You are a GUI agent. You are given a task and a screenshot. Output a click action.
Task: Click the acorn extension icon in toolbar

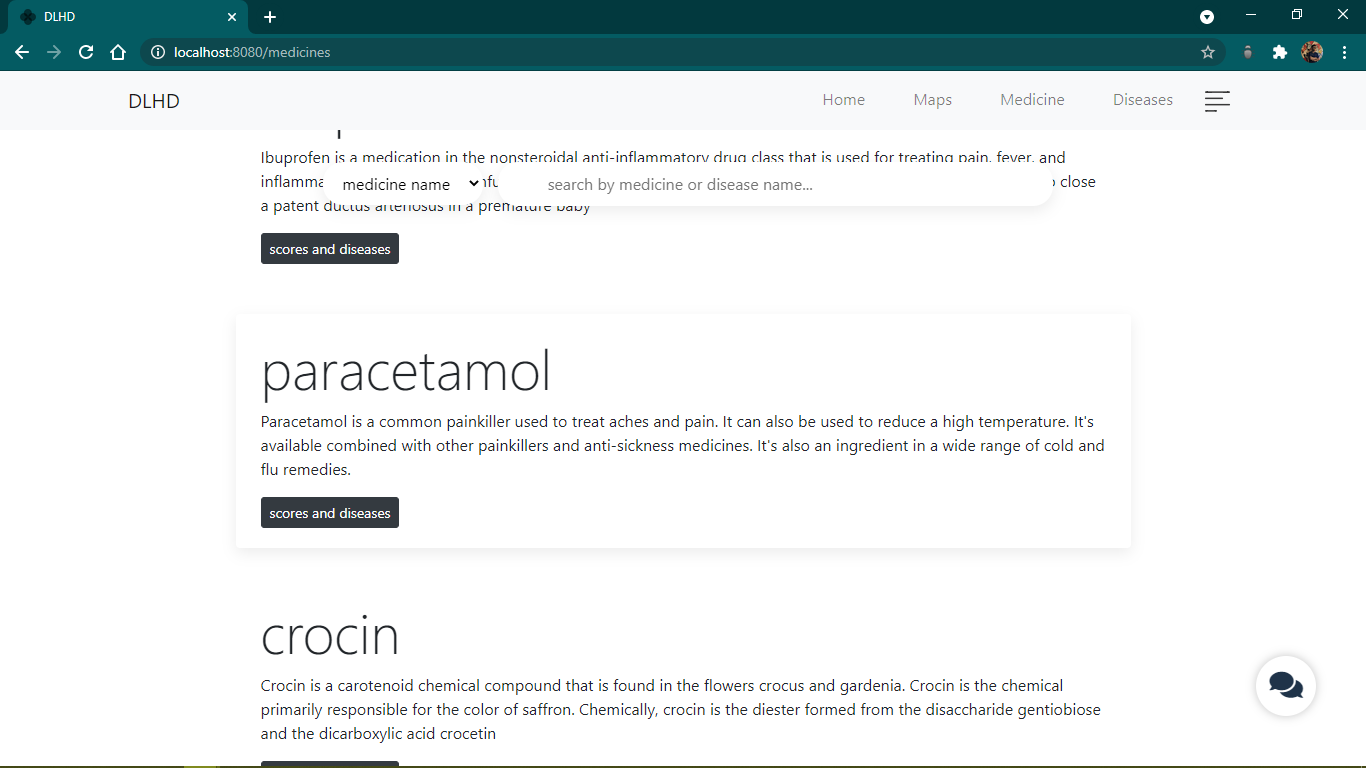tap(1247, 52)
